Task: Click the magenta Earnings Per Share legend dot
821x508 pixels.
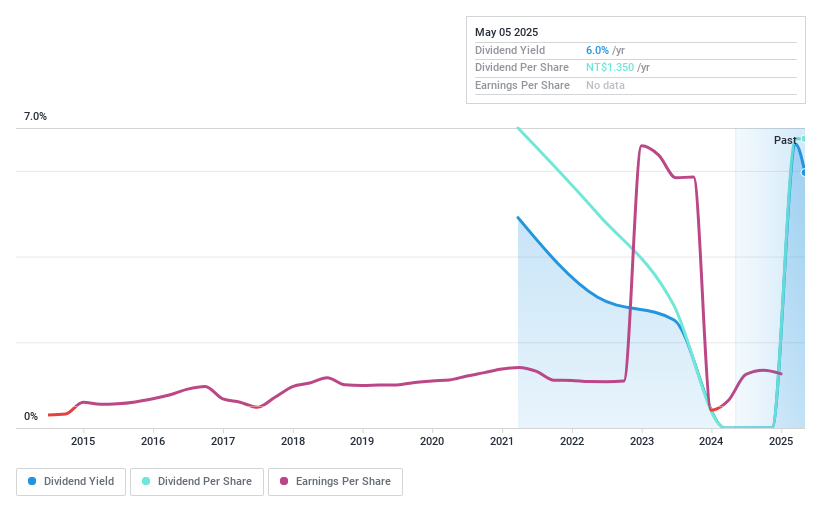Action: tap(284, 481)
